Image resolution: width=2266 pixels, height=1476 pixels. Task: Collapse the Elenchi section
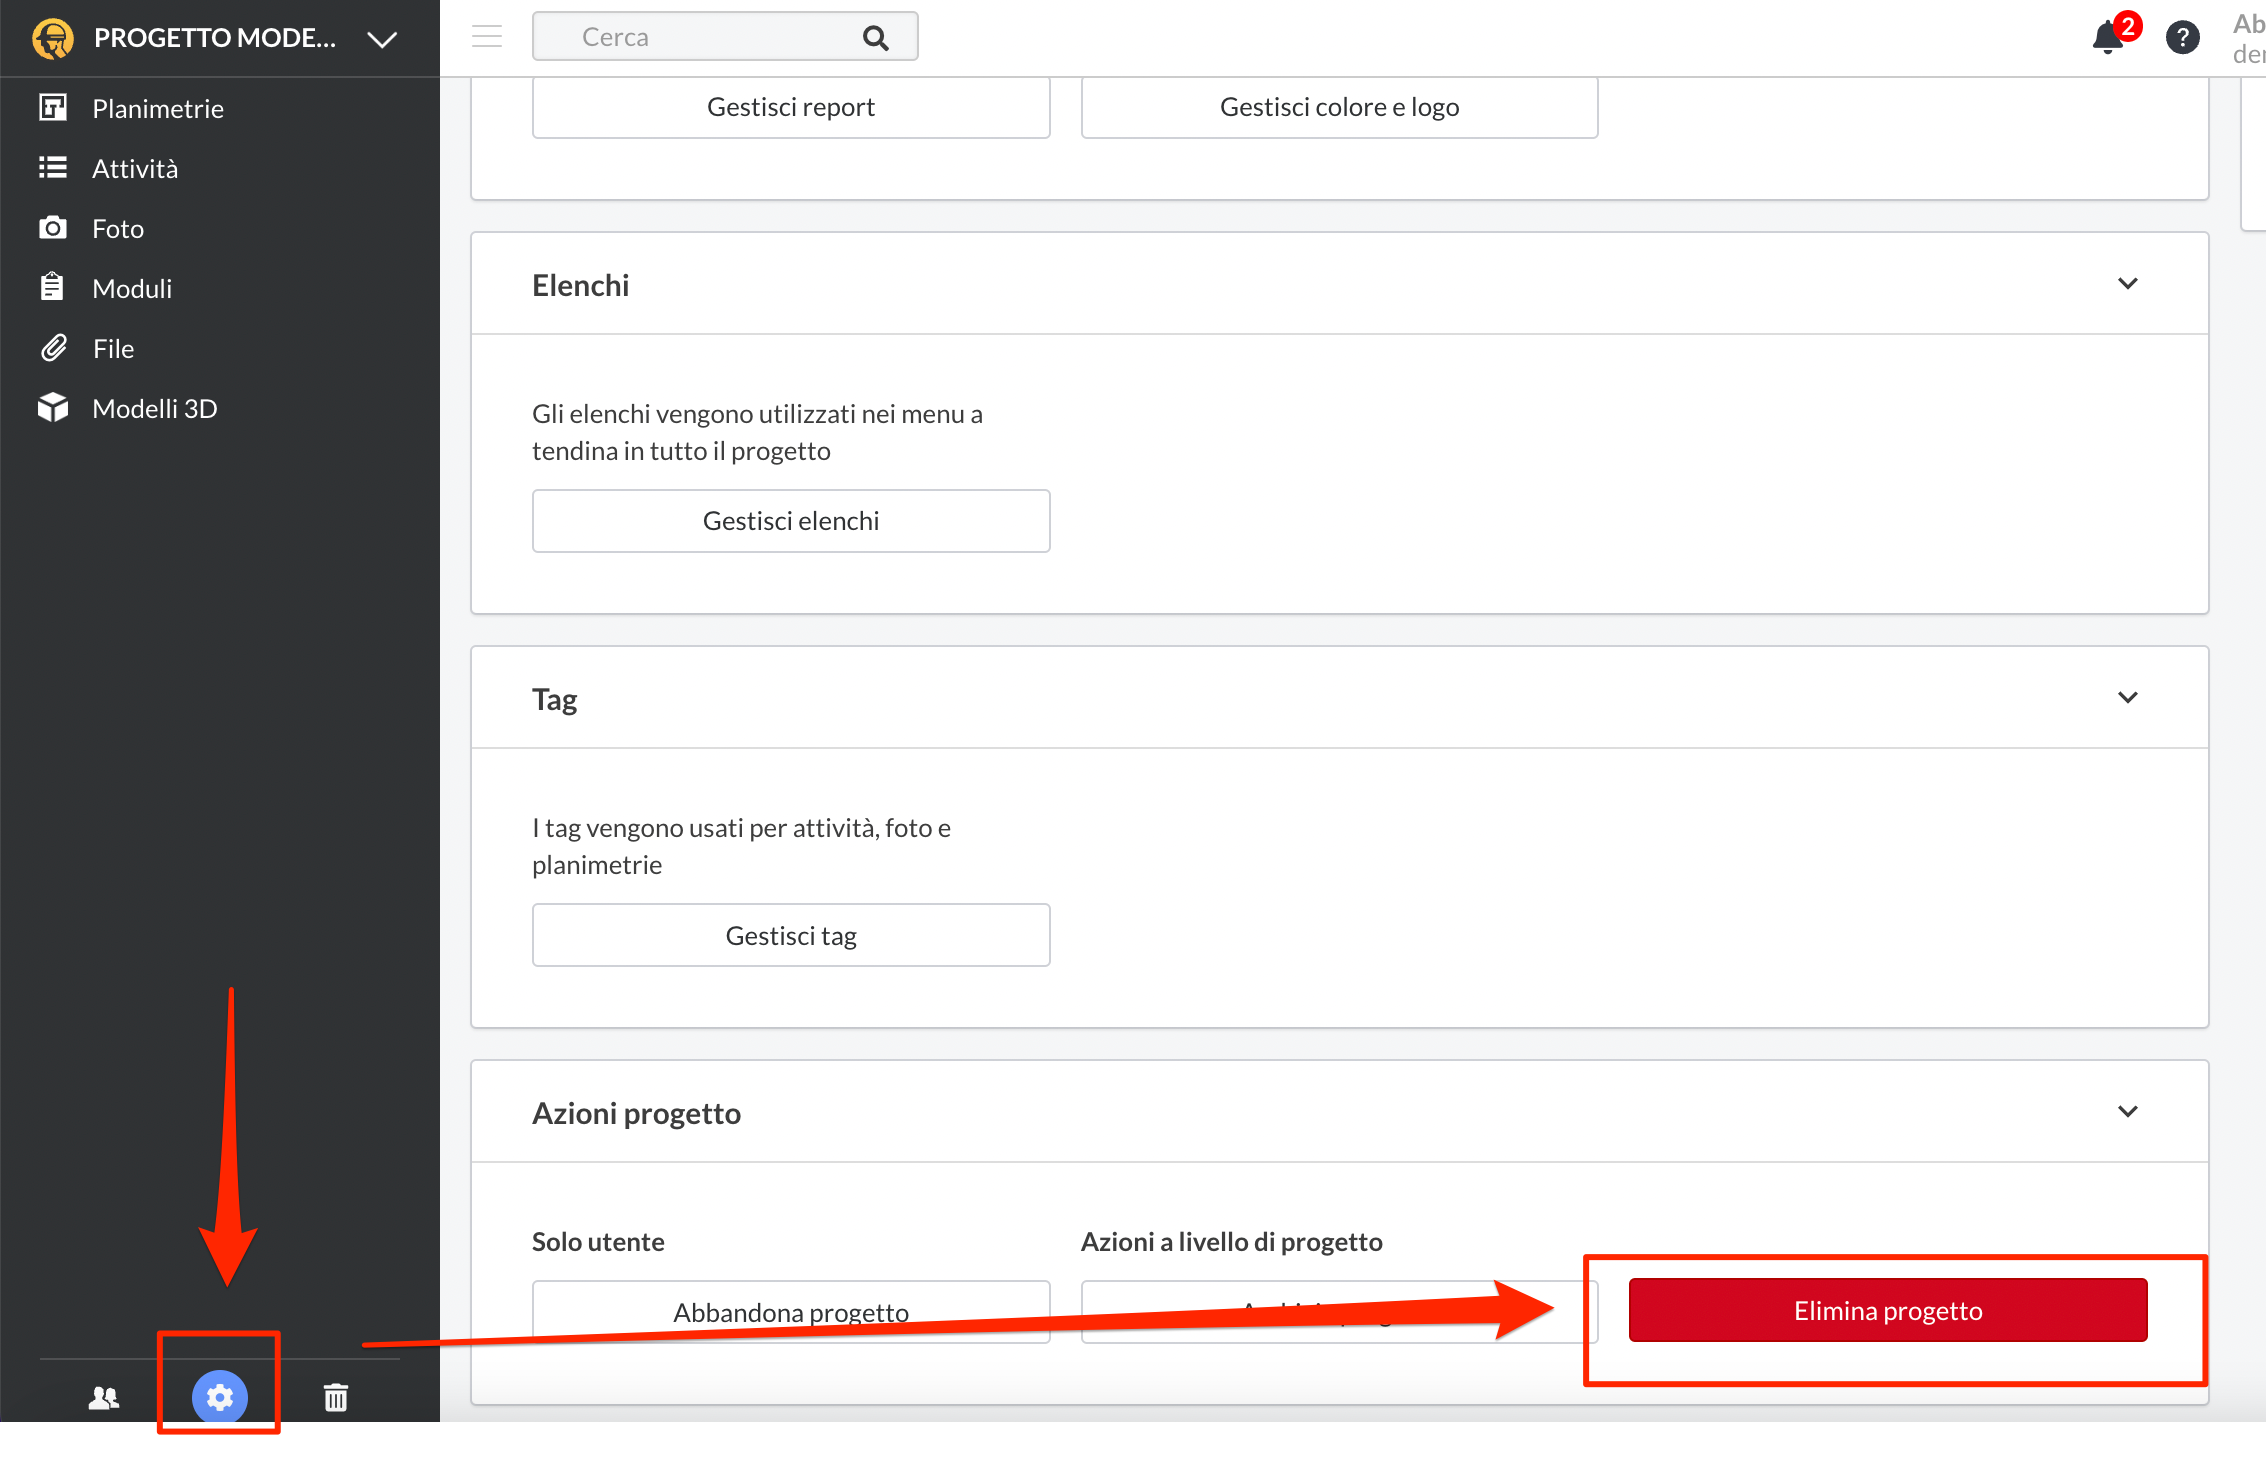click(2128, 284)
